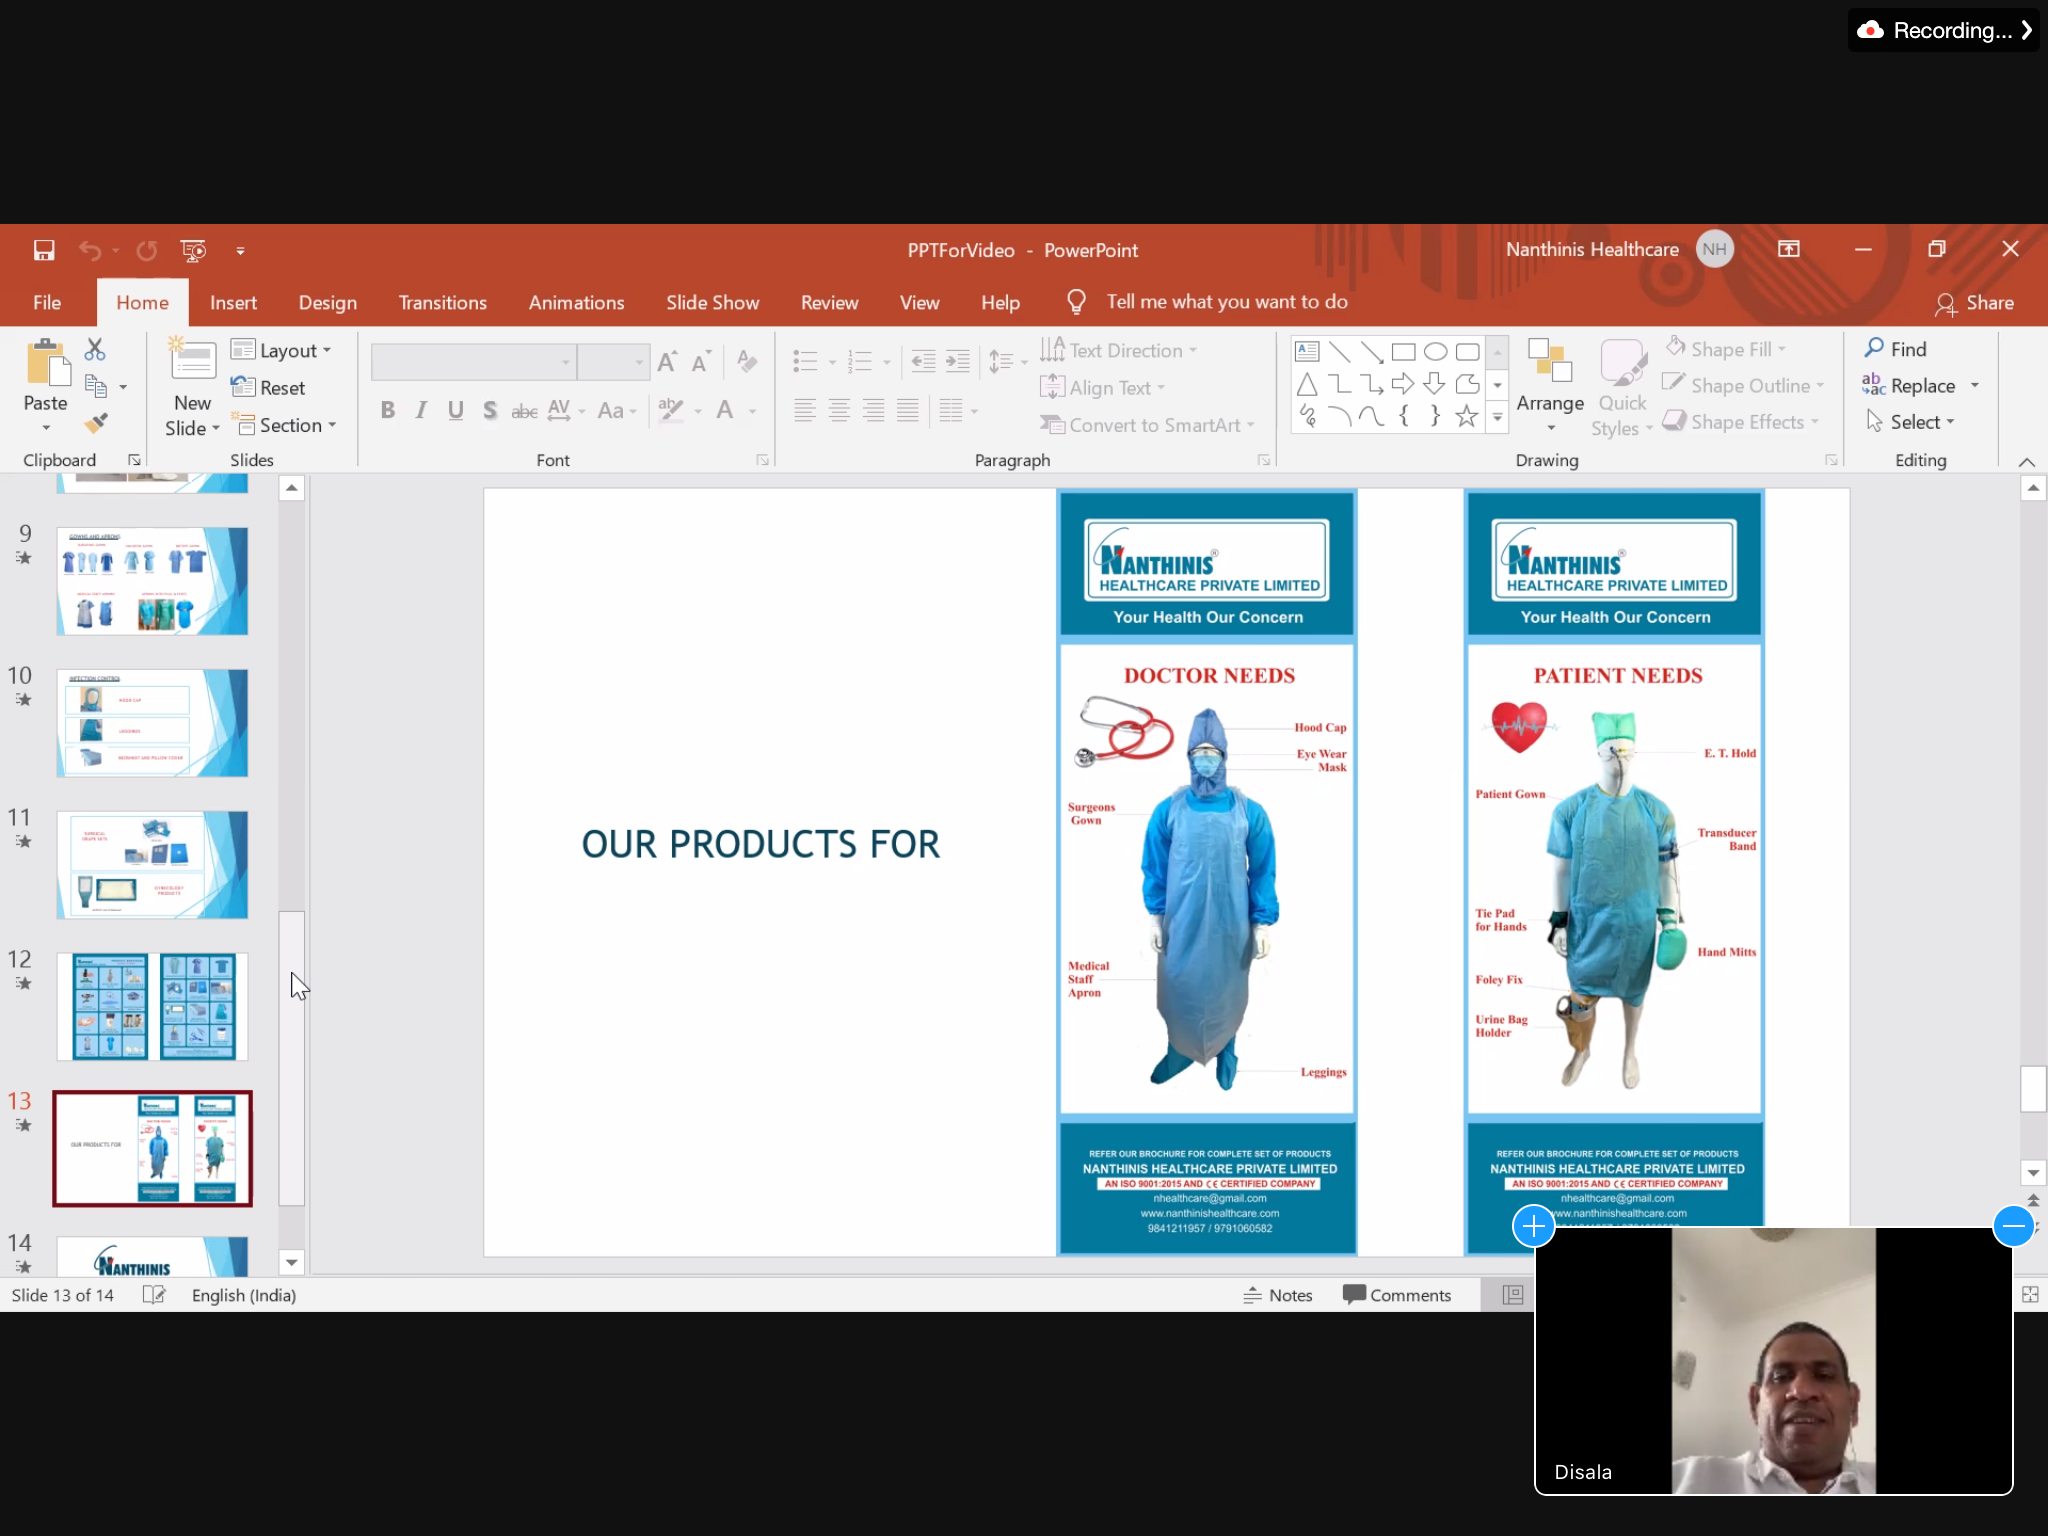Open the Animations tab

[x=576, y=302]
